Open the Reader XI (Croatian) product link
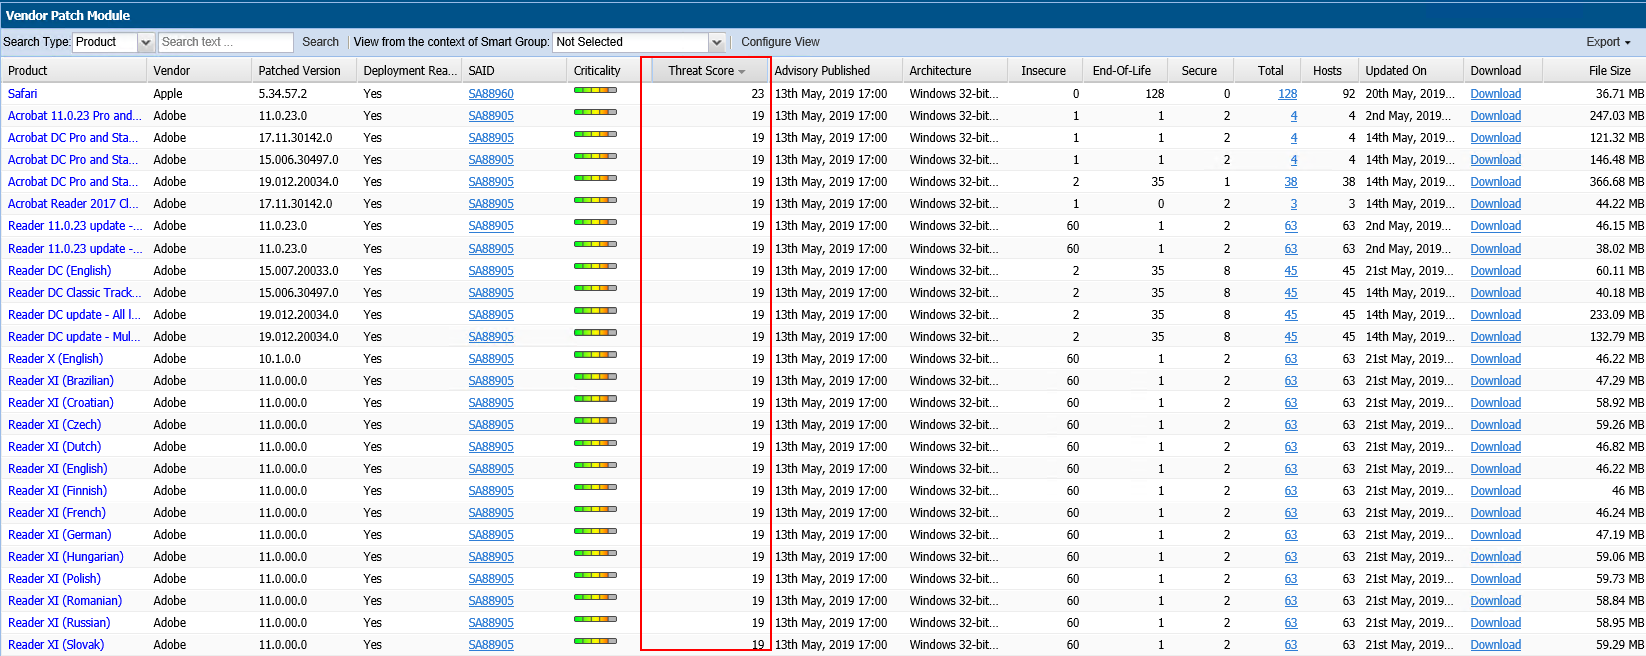This screenshot has width=1646, height=656. tap(61, 403)
